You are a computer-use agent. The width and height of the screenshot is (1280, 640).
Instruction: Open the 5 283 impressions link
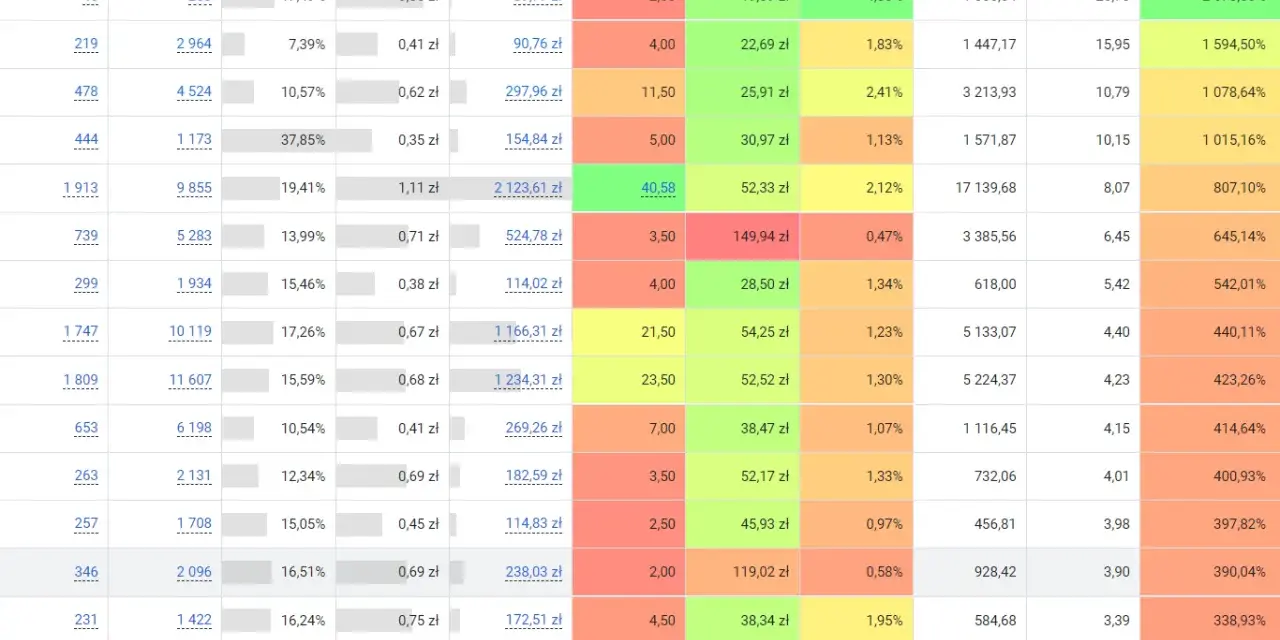[x=194, y=236]
